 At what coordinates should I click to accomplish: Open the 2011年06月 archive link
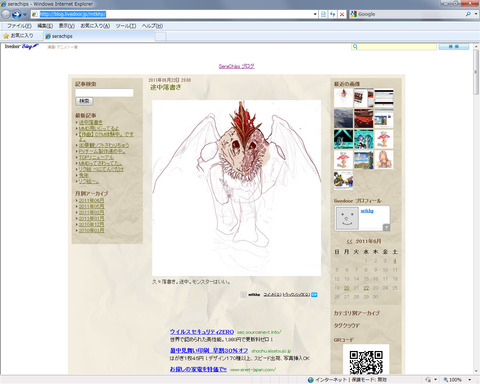(x=91, y=200)
